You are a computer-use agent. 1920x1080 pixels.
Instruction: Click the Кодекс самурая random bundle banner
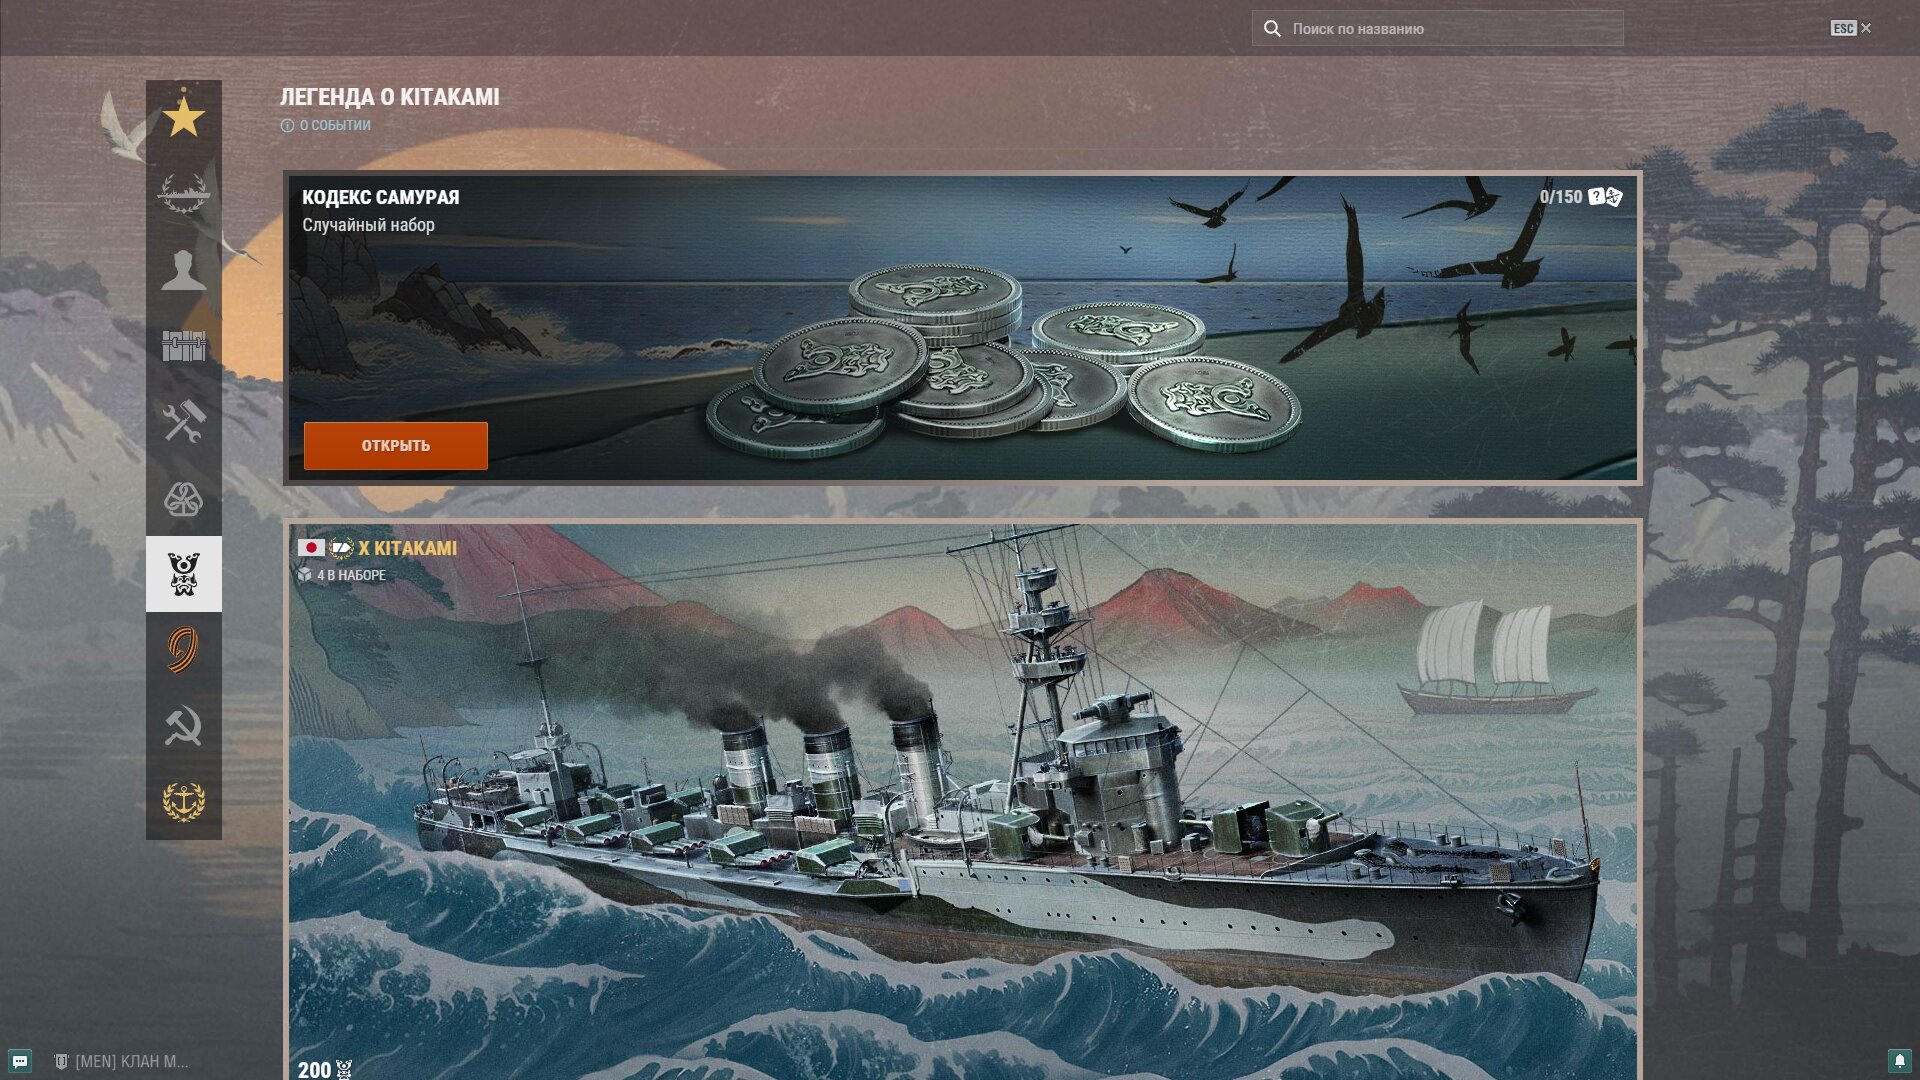click(963, 328)
